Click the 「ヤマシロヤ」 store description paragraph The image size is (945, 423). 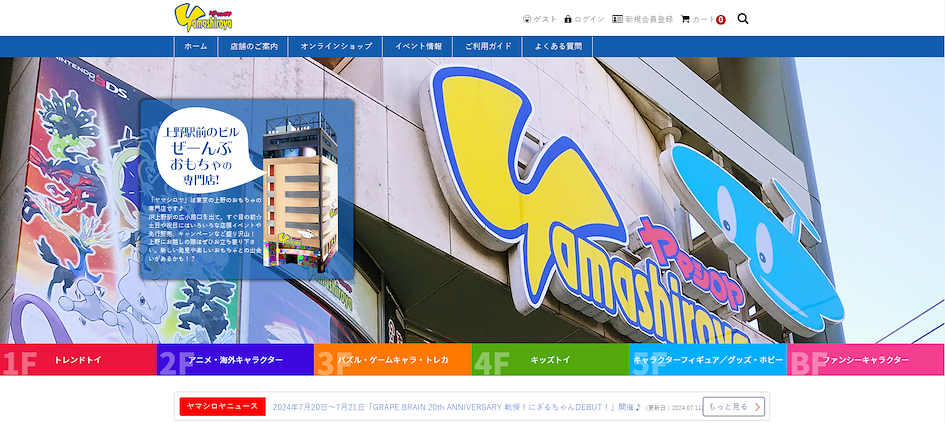tap(206, 228)
